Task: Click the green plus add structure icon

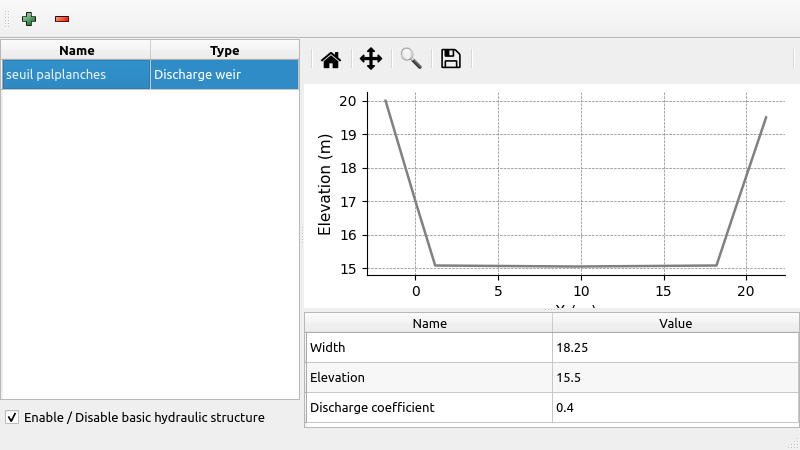Action: point(29,19)
